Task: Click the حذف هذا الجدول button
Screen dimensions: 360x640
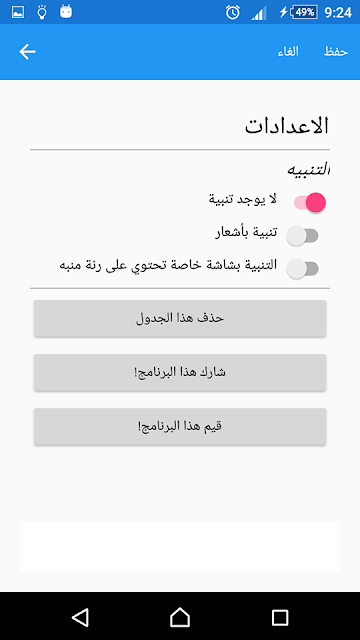Action: tap(180, 318)
